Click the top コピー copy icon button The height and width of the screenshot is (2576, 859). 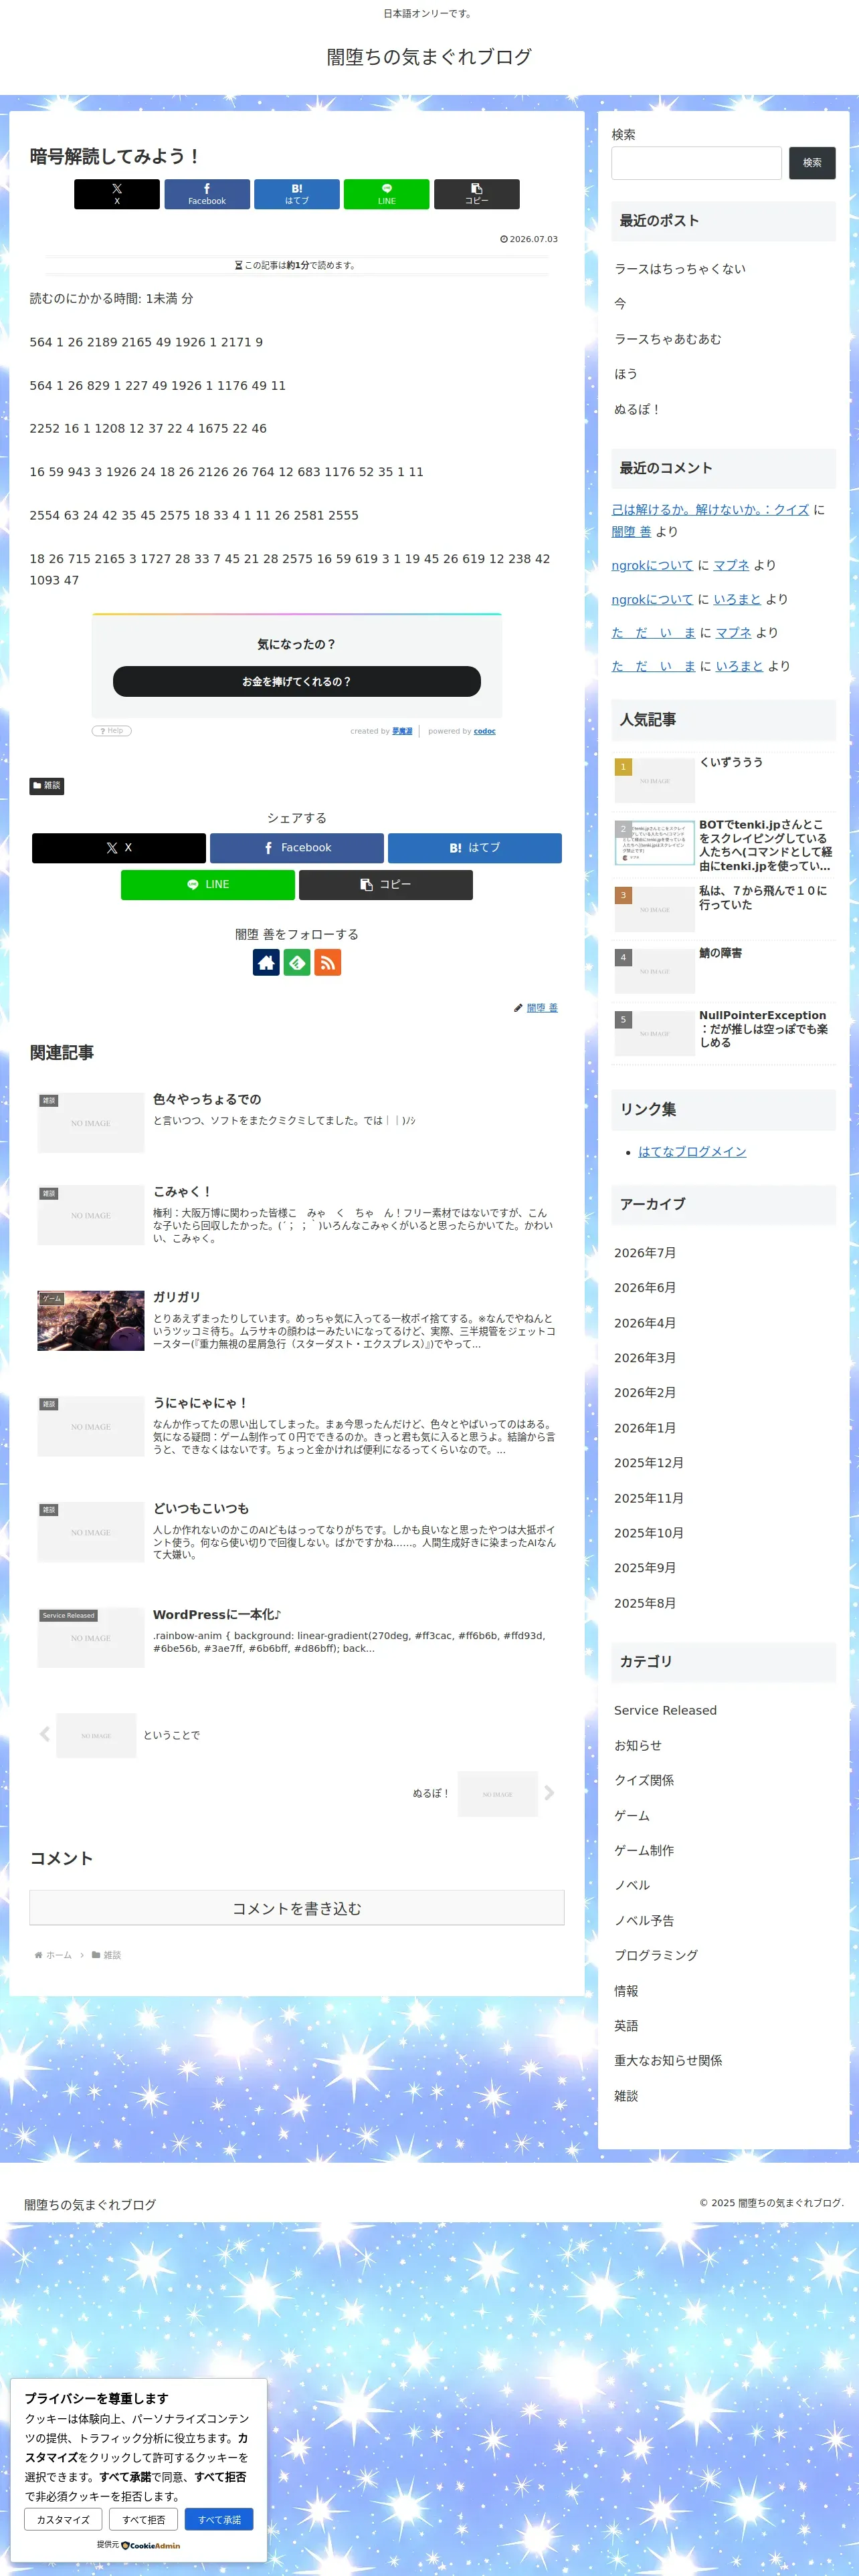pos(476,194)
